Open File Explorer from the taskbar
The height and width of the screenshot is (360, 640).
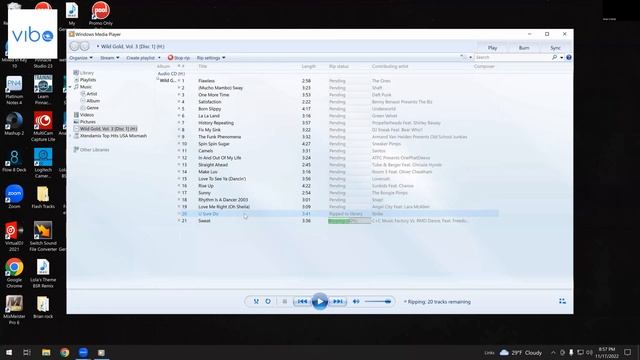pyautogui.click(x=46, y=352)
